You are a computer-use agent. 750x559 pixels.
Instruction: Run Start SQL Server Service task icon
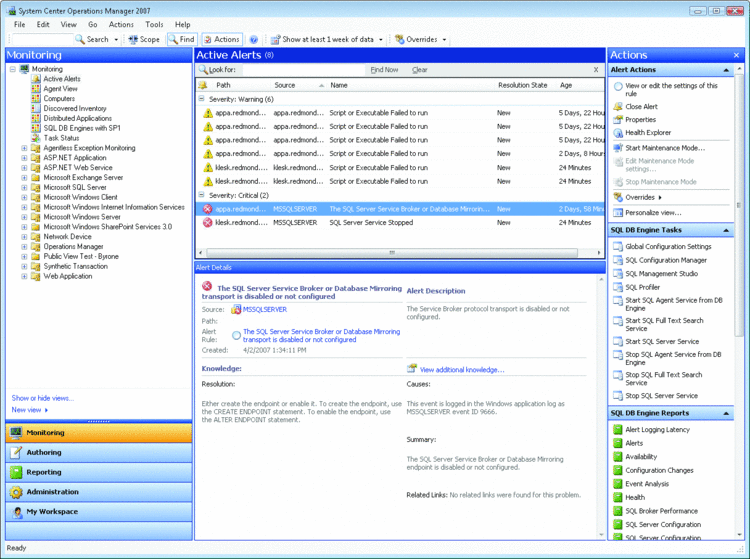[x=618, y=341]
